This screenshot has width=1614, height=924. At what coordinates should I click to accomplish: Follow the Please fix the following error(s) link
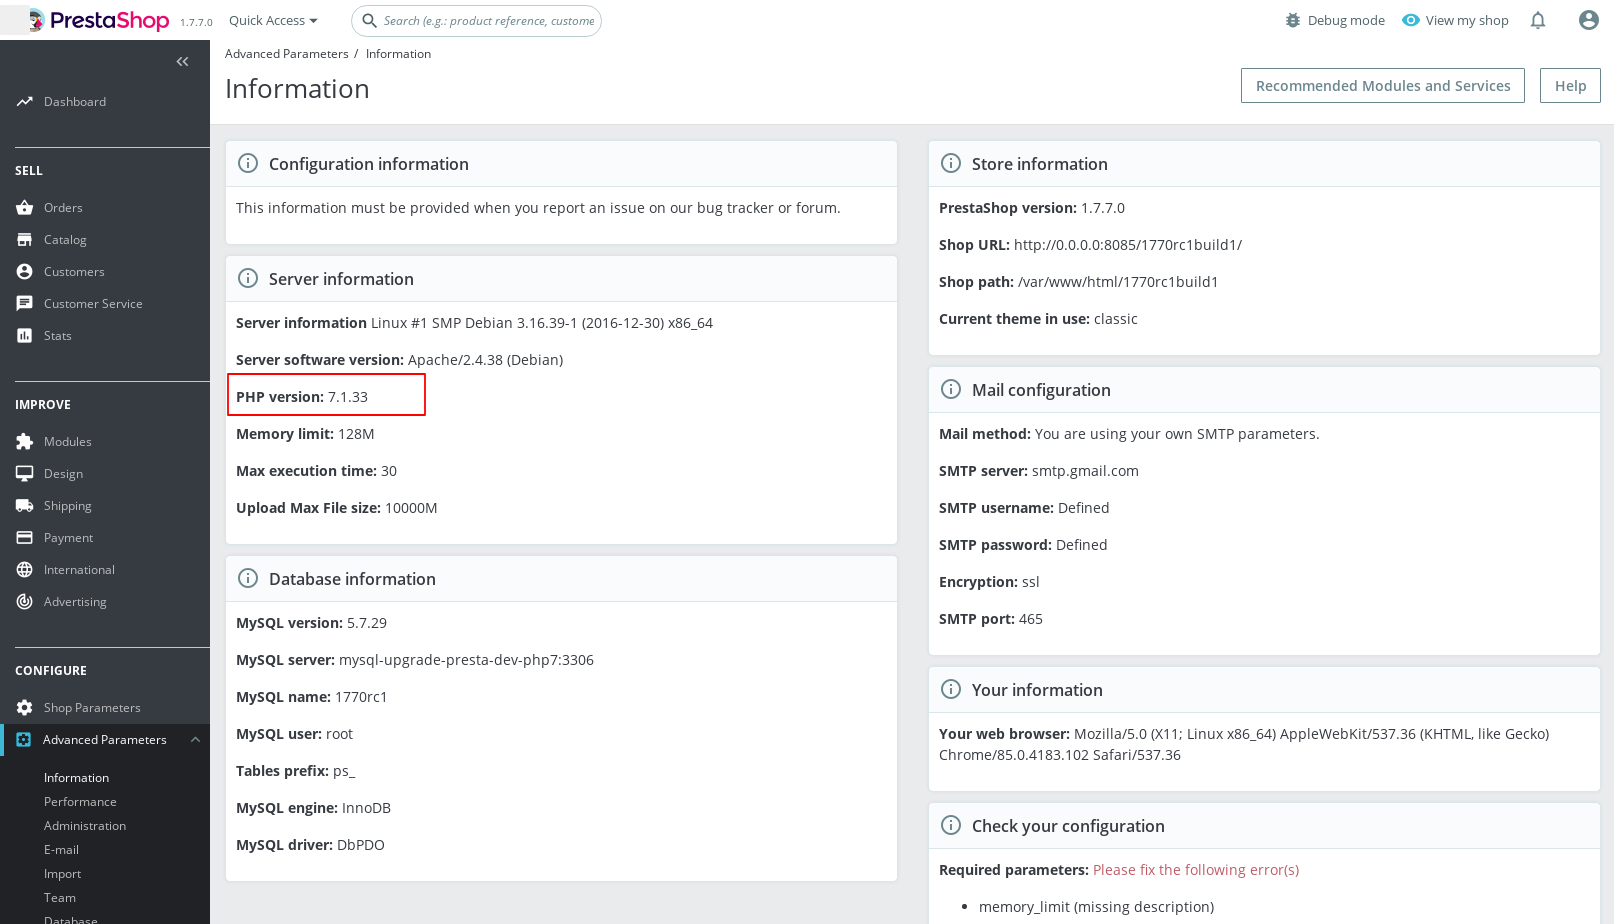click(1195, 869)
